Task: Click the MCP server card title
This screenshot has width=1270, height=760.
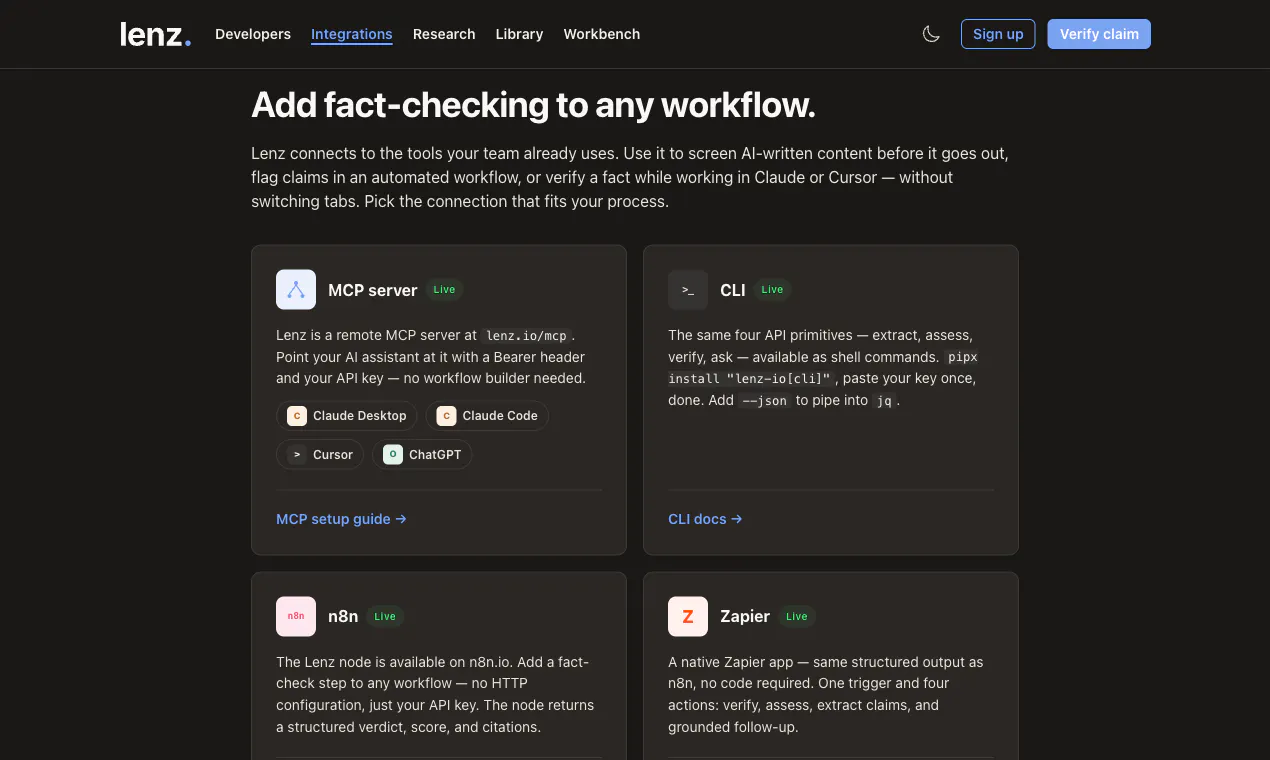Action: 373,290
